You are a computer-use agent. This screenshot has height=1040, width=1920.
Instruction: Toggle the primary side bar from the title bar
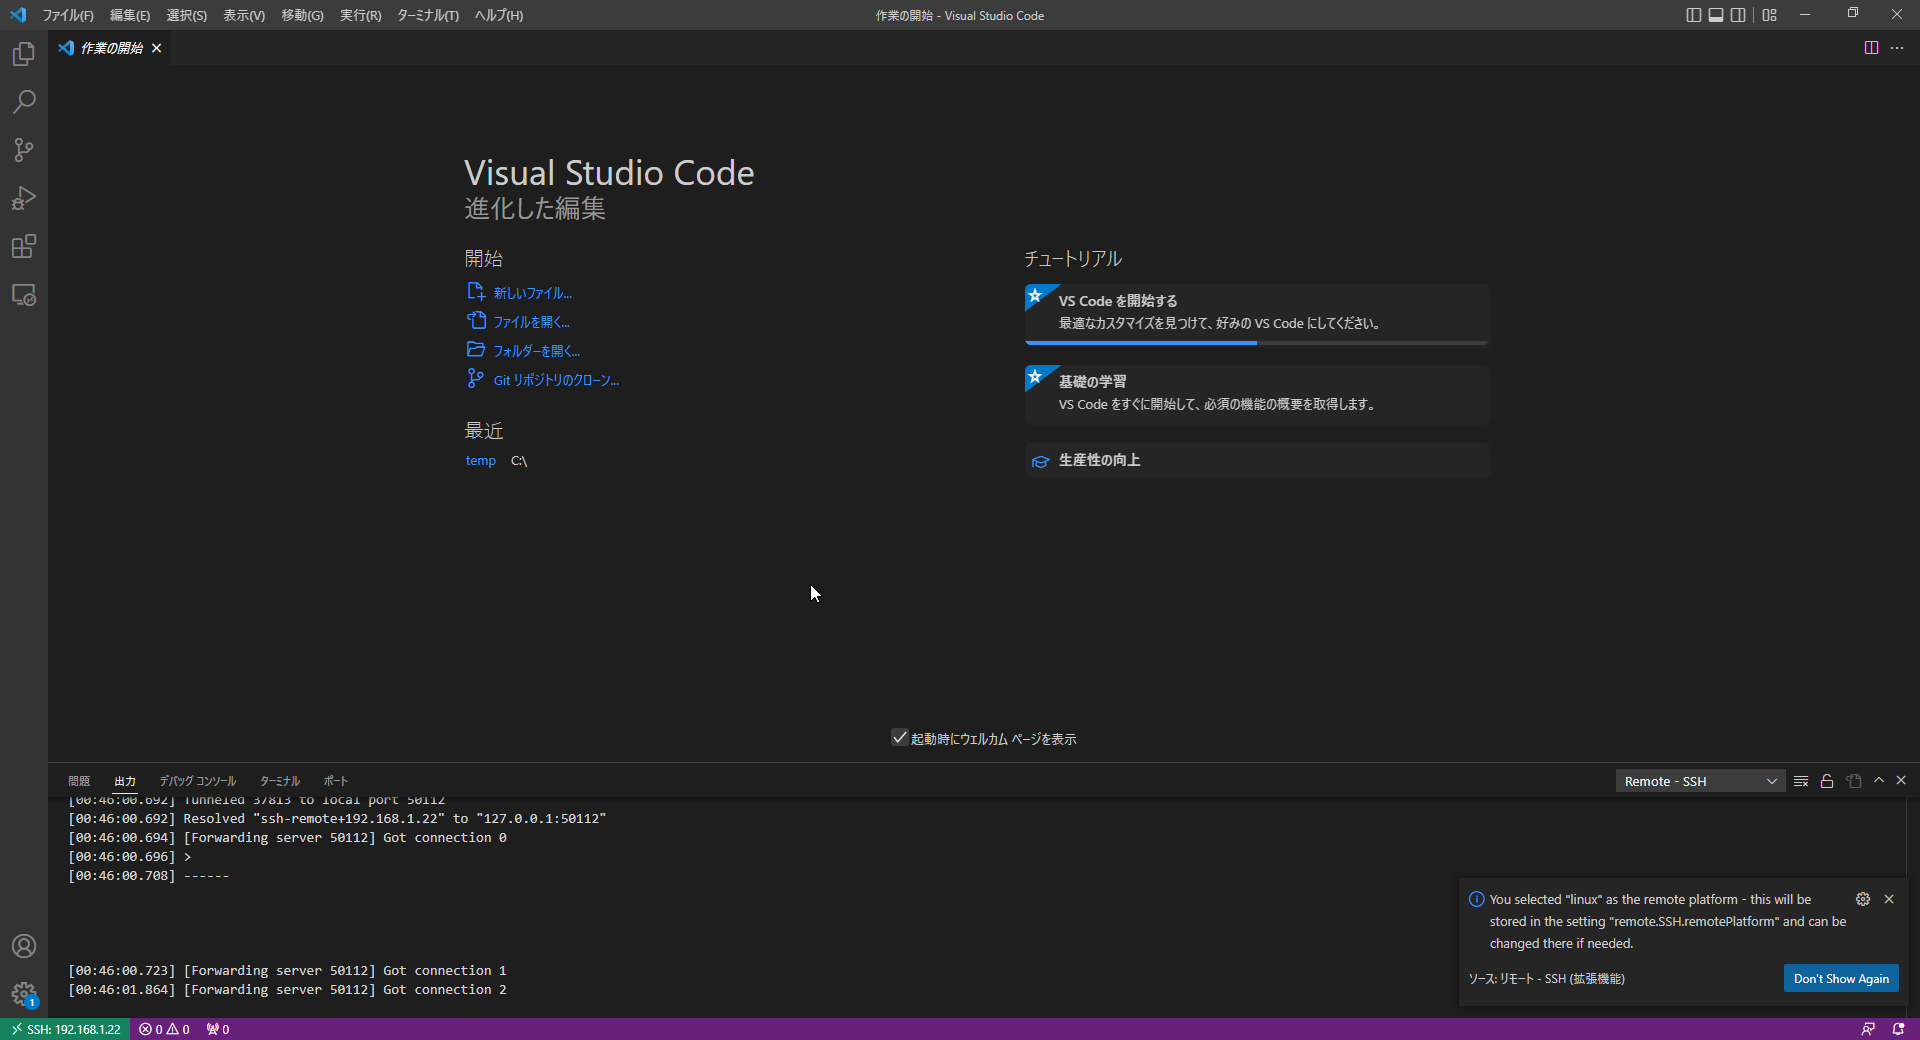(x=1693, y=15)
